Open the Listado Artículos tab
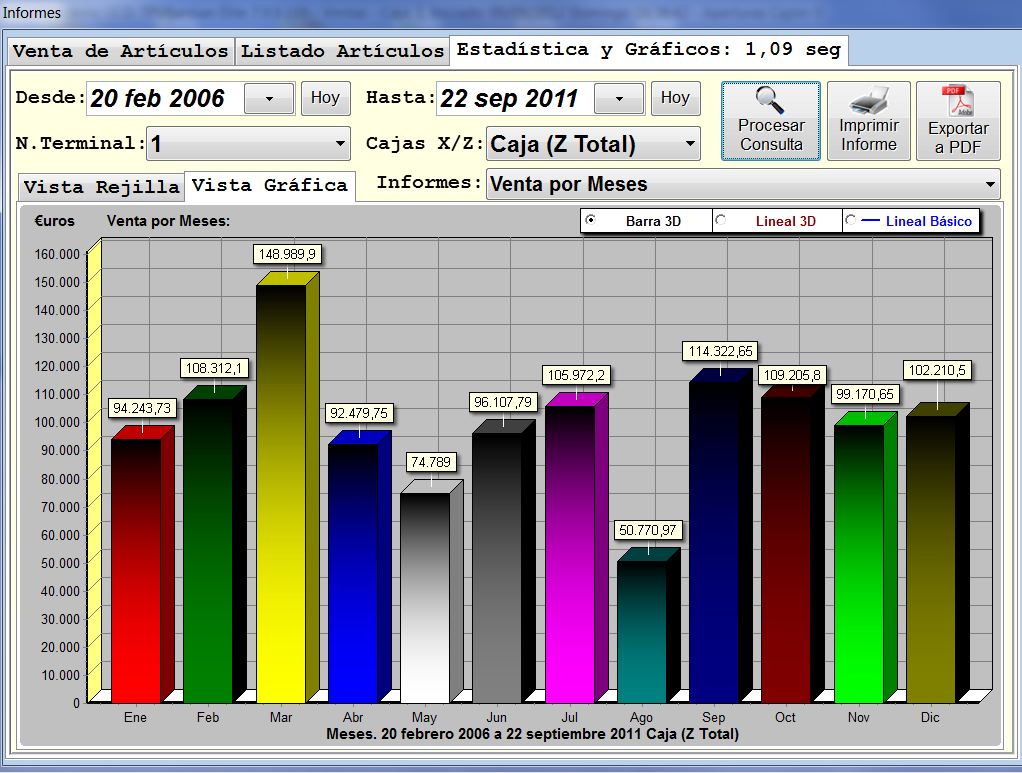The width and height of the screenshot is (1022, 773). click(x=342, y=51)
